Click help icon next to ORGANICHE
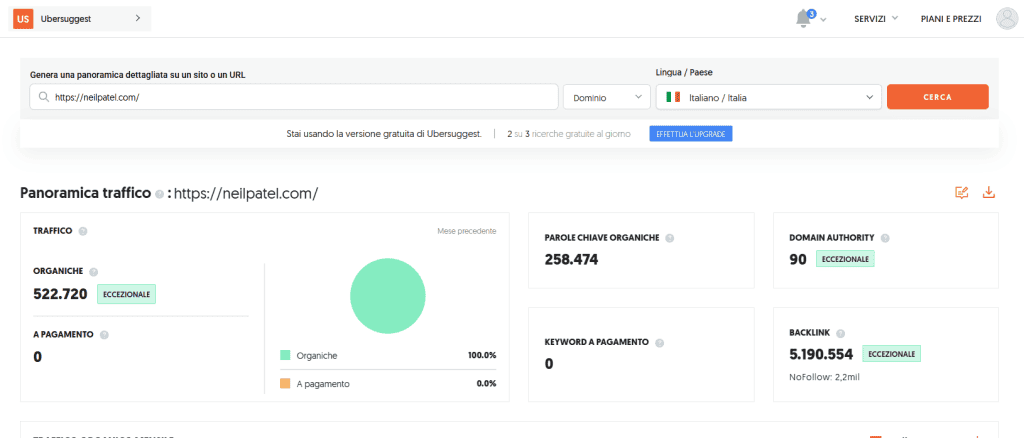Image resolution: width=1024 pixels, height=438 pixels. [x=93, y=272]
